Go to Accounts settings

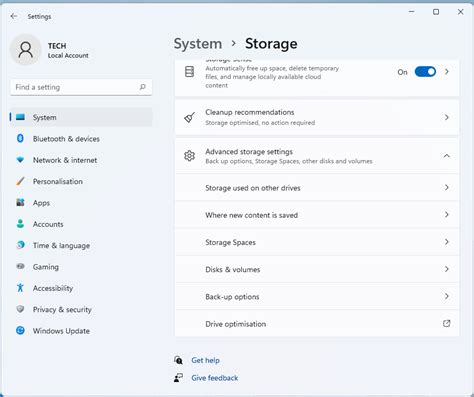tap(81, 224)
